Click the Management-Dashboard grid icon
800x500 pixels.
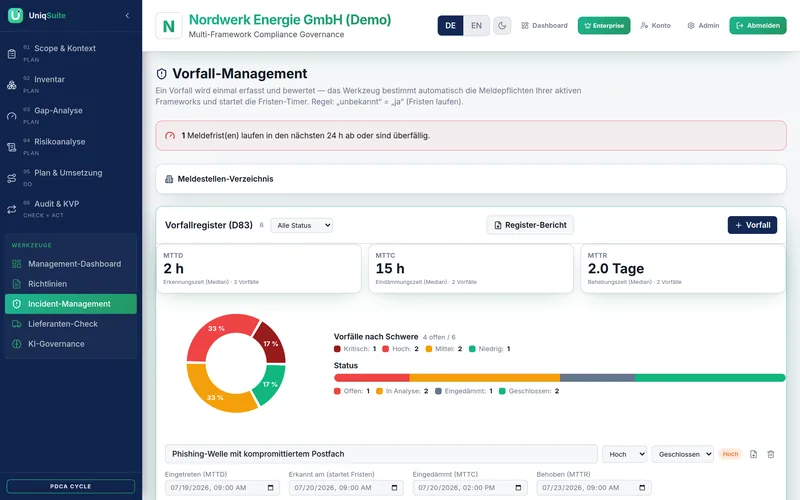[17, 264]
